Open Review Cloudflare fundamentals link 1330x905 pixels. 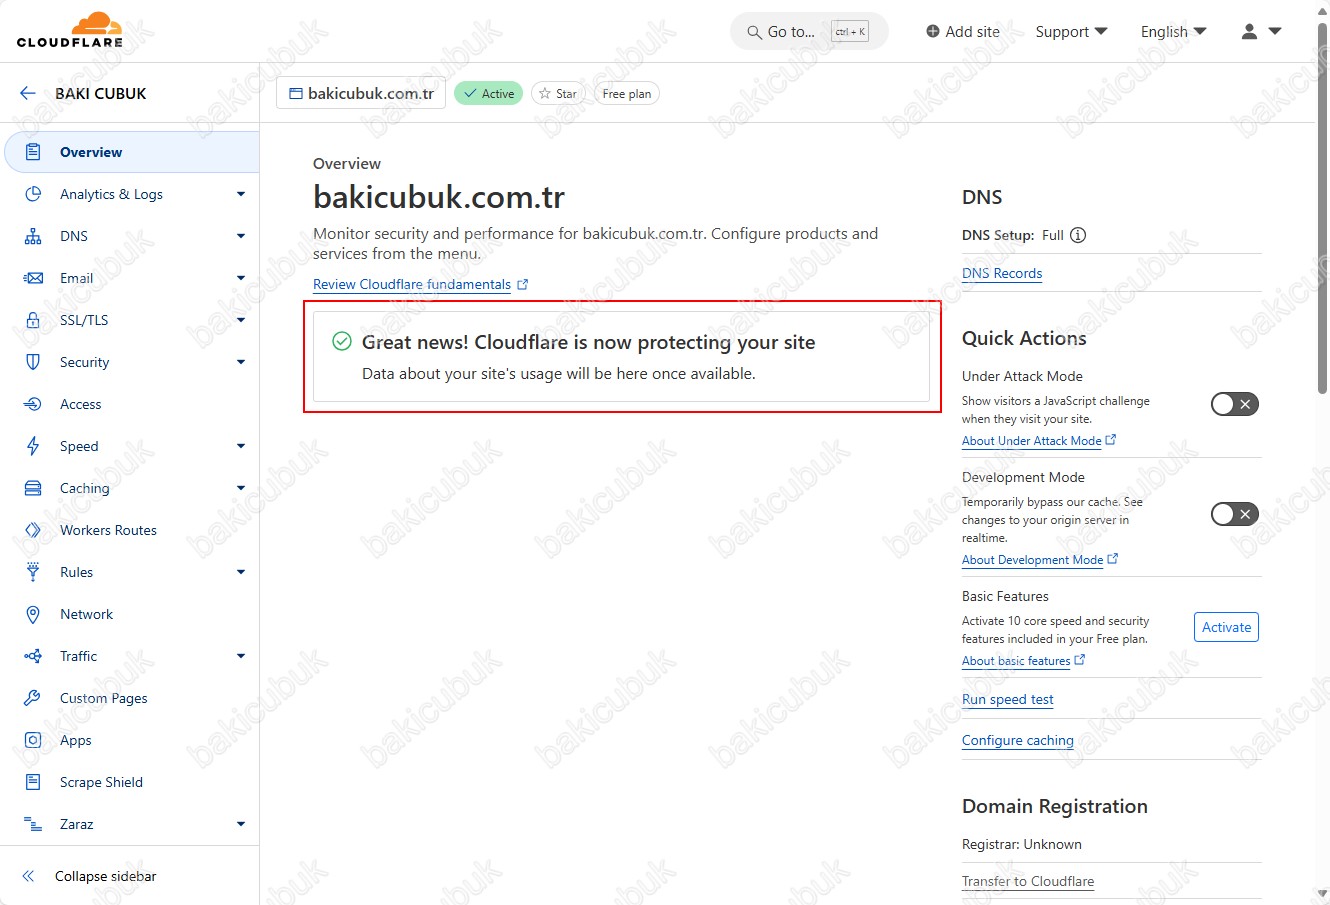[412, 284]
